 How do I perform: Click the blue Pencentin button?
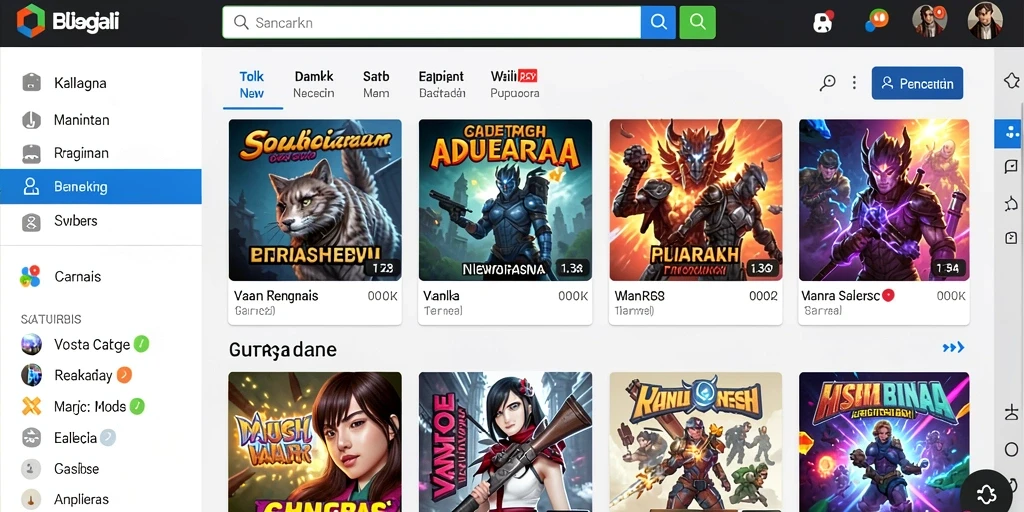[x=917, y=83]
